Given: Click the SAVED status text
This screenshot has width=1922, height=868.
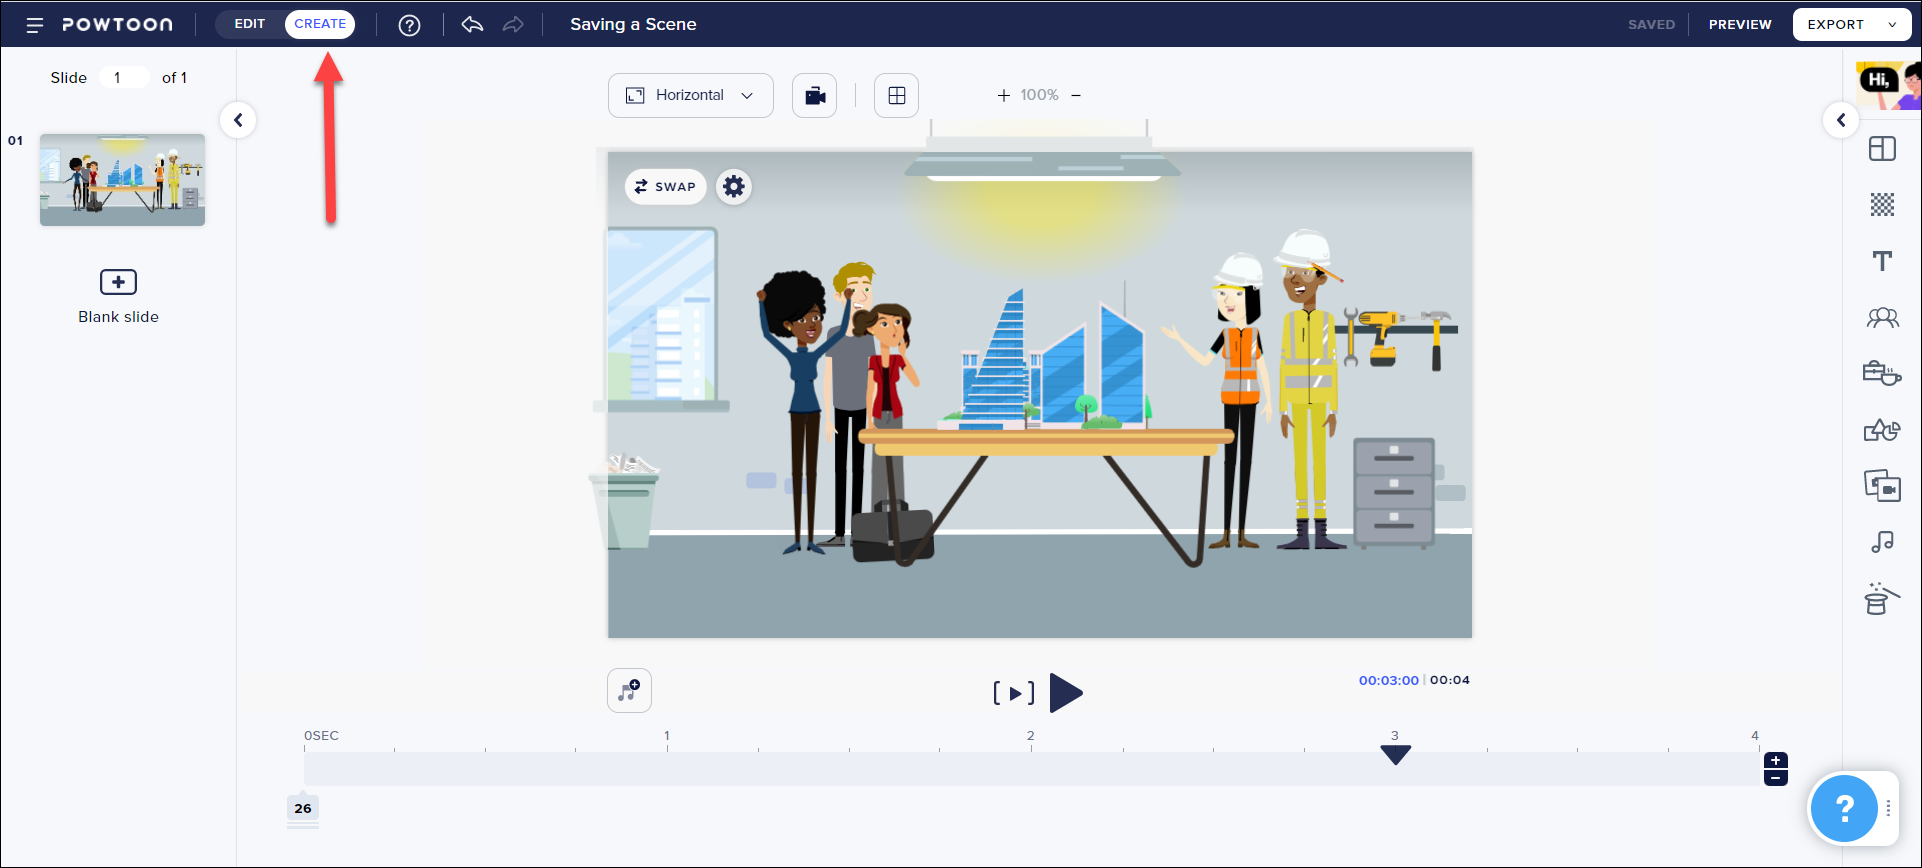Looking at the screenshot, I should [x=1651, y=24].
